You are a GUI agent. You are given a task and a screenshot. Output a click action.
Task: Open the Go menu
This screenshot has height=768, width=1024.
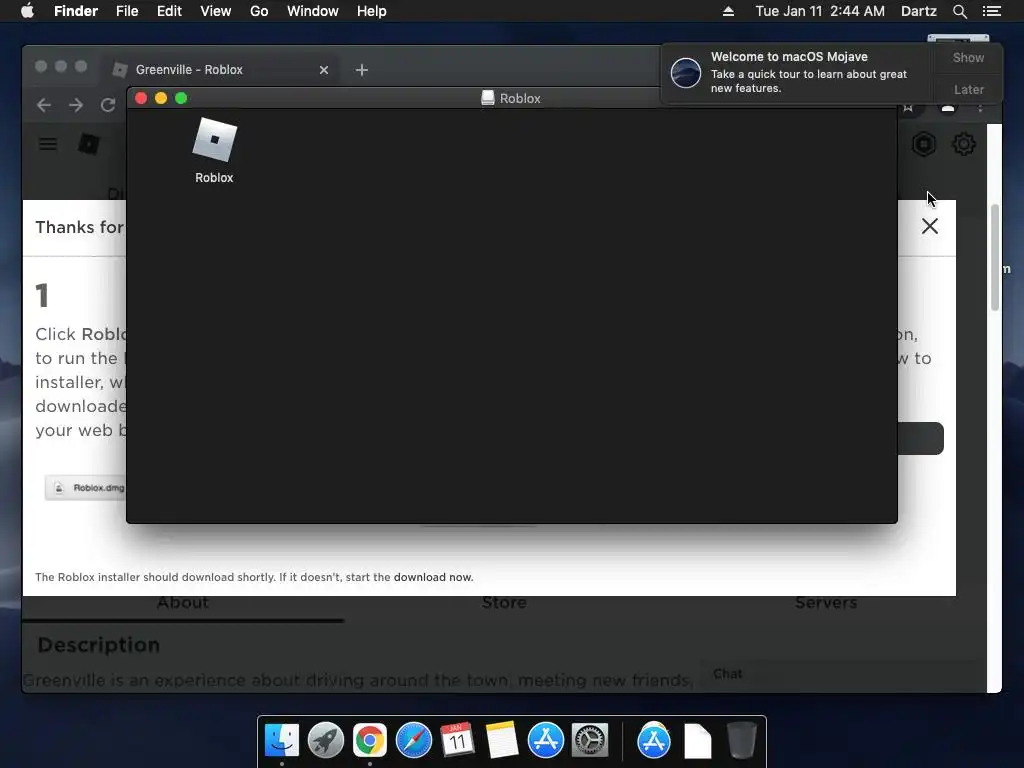pyautogui.click(x=259, y=11)
